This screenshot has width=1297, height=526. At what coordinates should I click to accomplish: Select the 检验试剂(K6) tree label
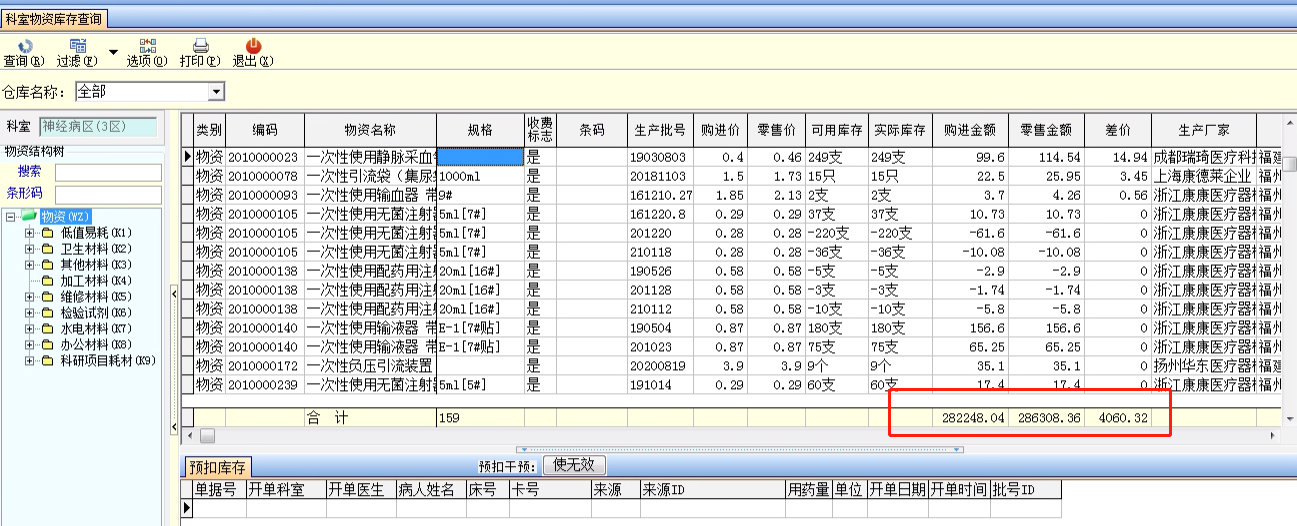pos(96,313)
